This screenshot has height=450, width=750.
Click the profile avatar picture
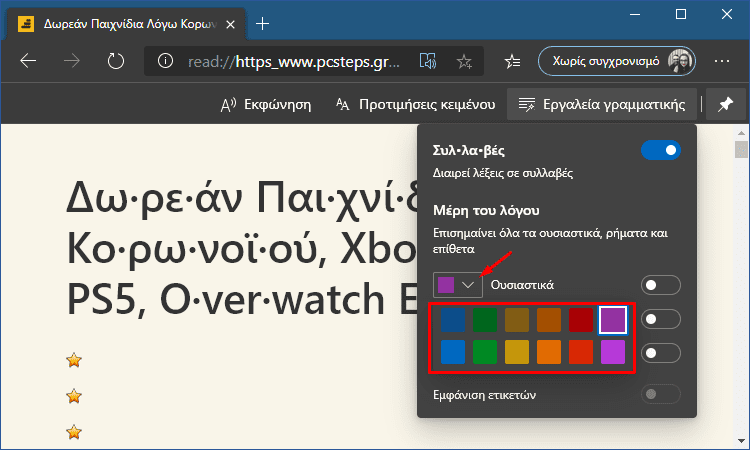pos(680,61)
